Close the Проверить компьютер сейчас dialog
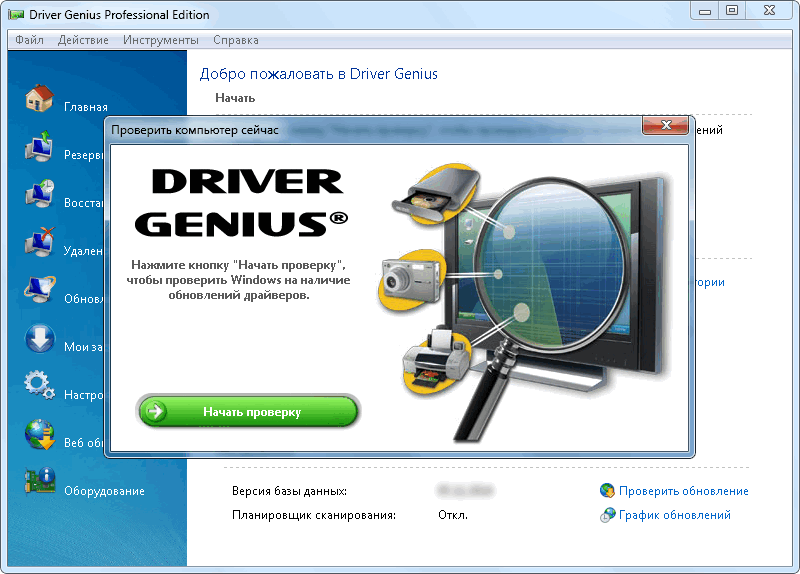800x574 pixels. [x=665, y=125]
